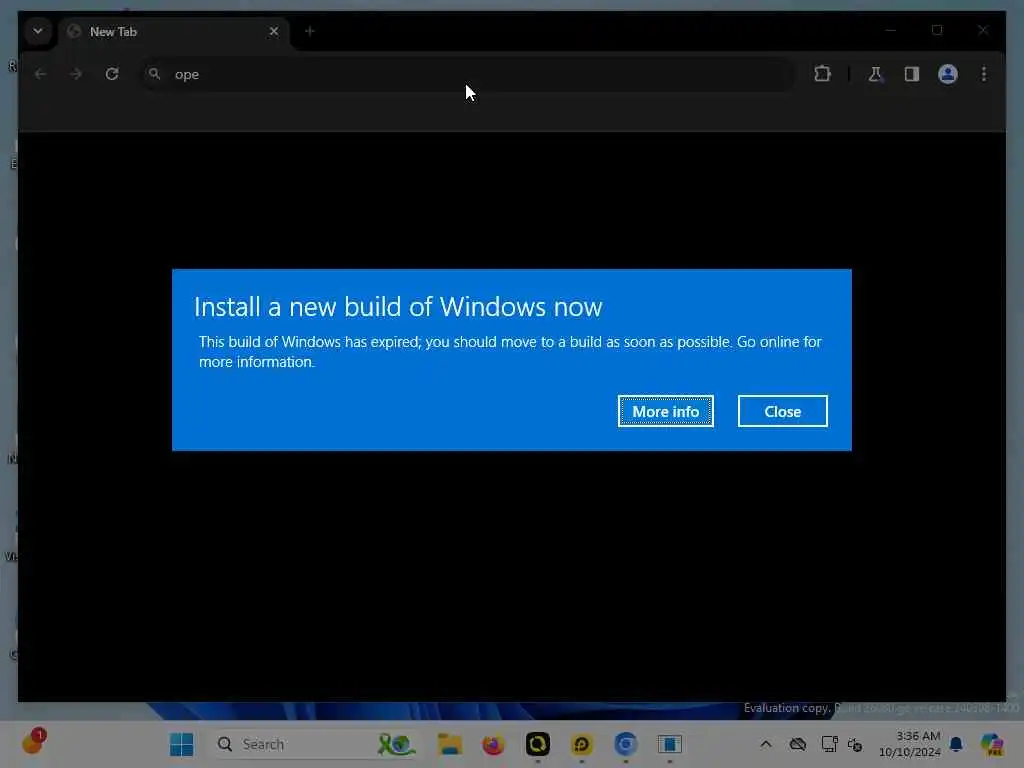Open the Copilot icon in the taskbar corner
The width and height of the screenshot is (1024, 768).
992,744
